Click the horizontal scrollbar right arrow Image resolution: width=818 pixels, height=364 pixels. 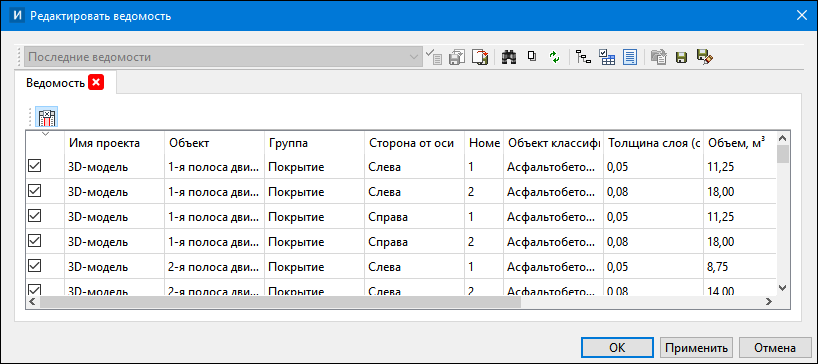pos(768,301)
